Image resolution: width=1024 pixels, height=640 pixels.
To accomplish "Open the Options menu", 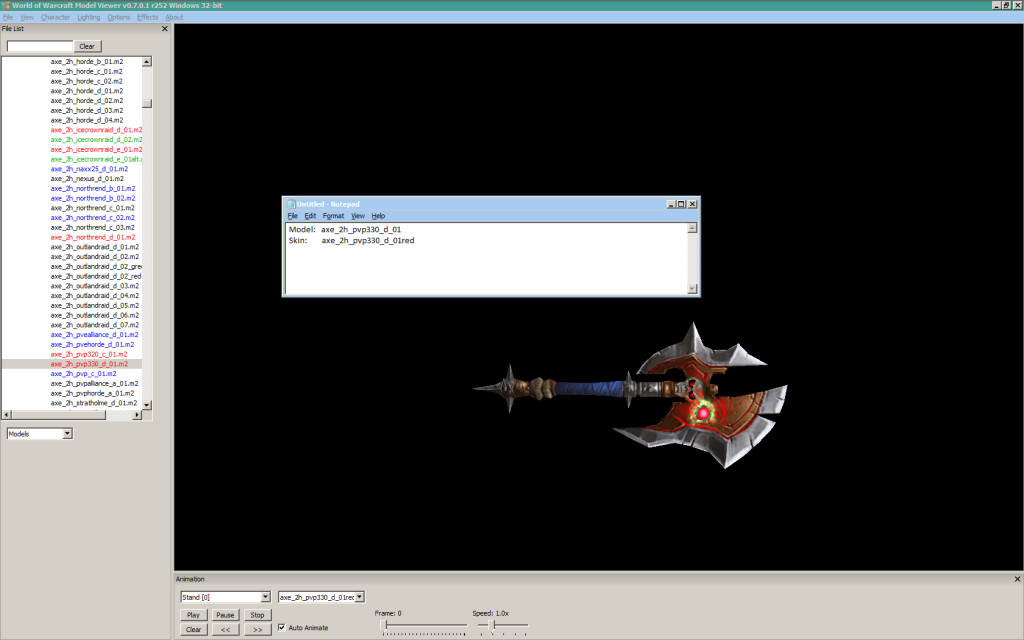I will [x=119, y=18].
